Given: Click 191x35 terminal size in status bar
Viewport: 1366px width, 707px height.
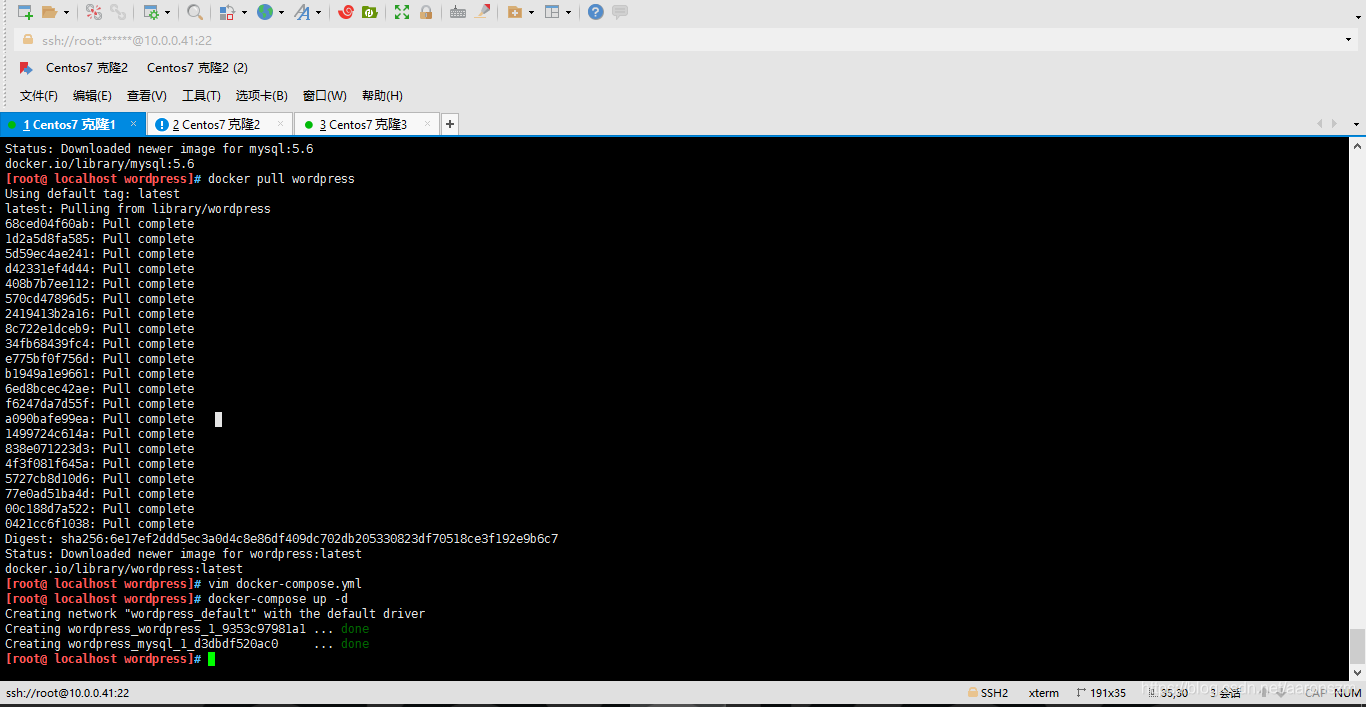Looking at the screenshot, I should coord(1100,693).
